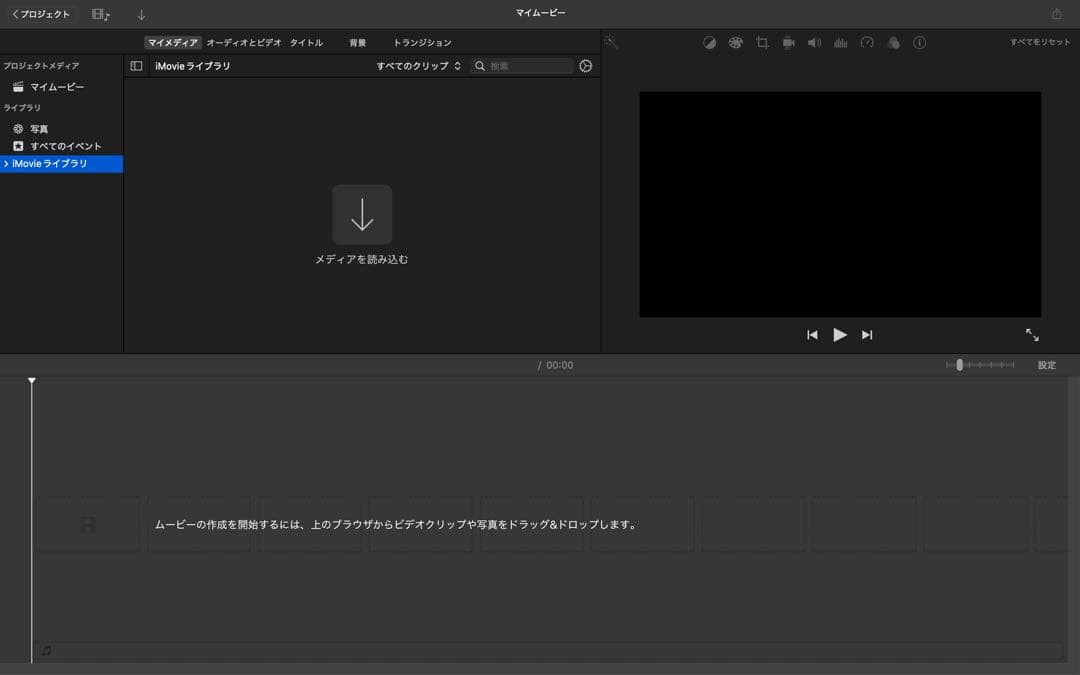
Task: Show clip information with the info icon
Action: 920,43
